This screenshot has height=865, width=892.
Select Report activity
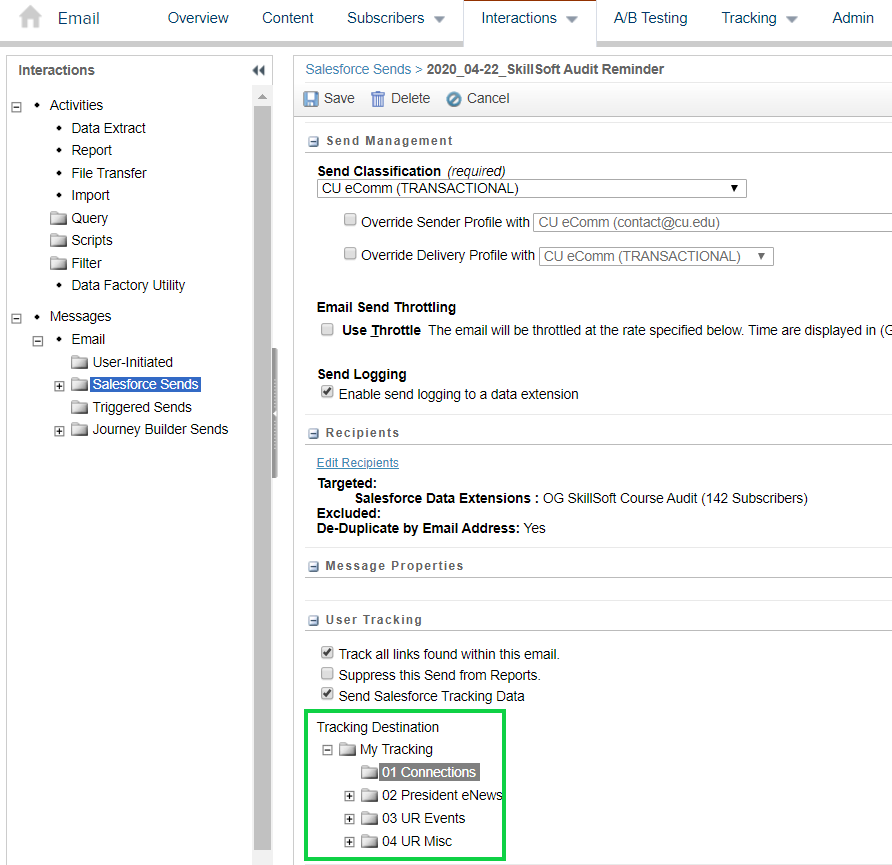pyautogui.click(x=92, y=150)
